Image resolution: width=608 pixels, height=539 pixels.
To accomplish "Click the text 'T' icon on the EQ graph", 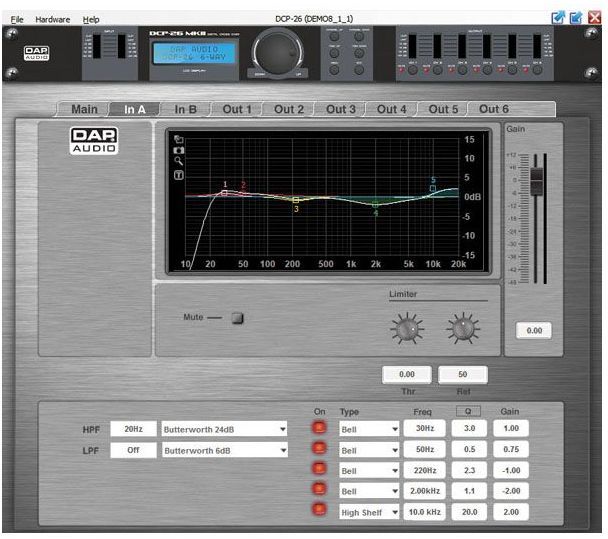I will click(178, 175).
